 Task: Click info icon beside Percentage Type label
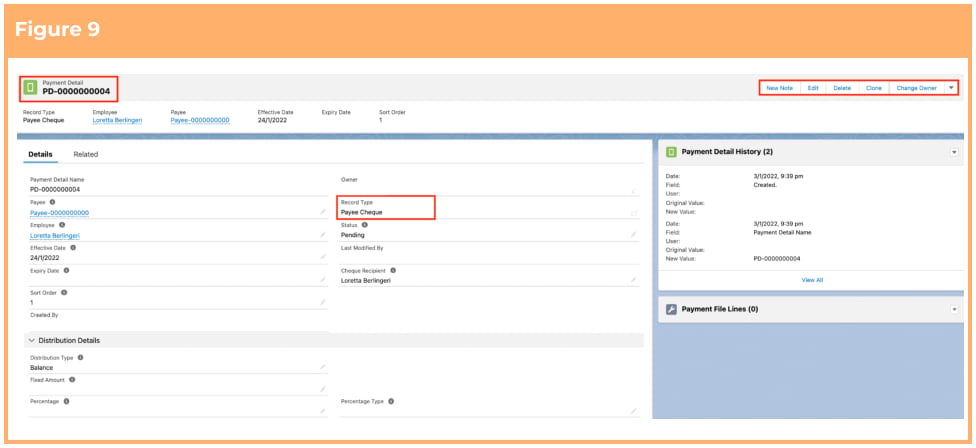point(391,401)
